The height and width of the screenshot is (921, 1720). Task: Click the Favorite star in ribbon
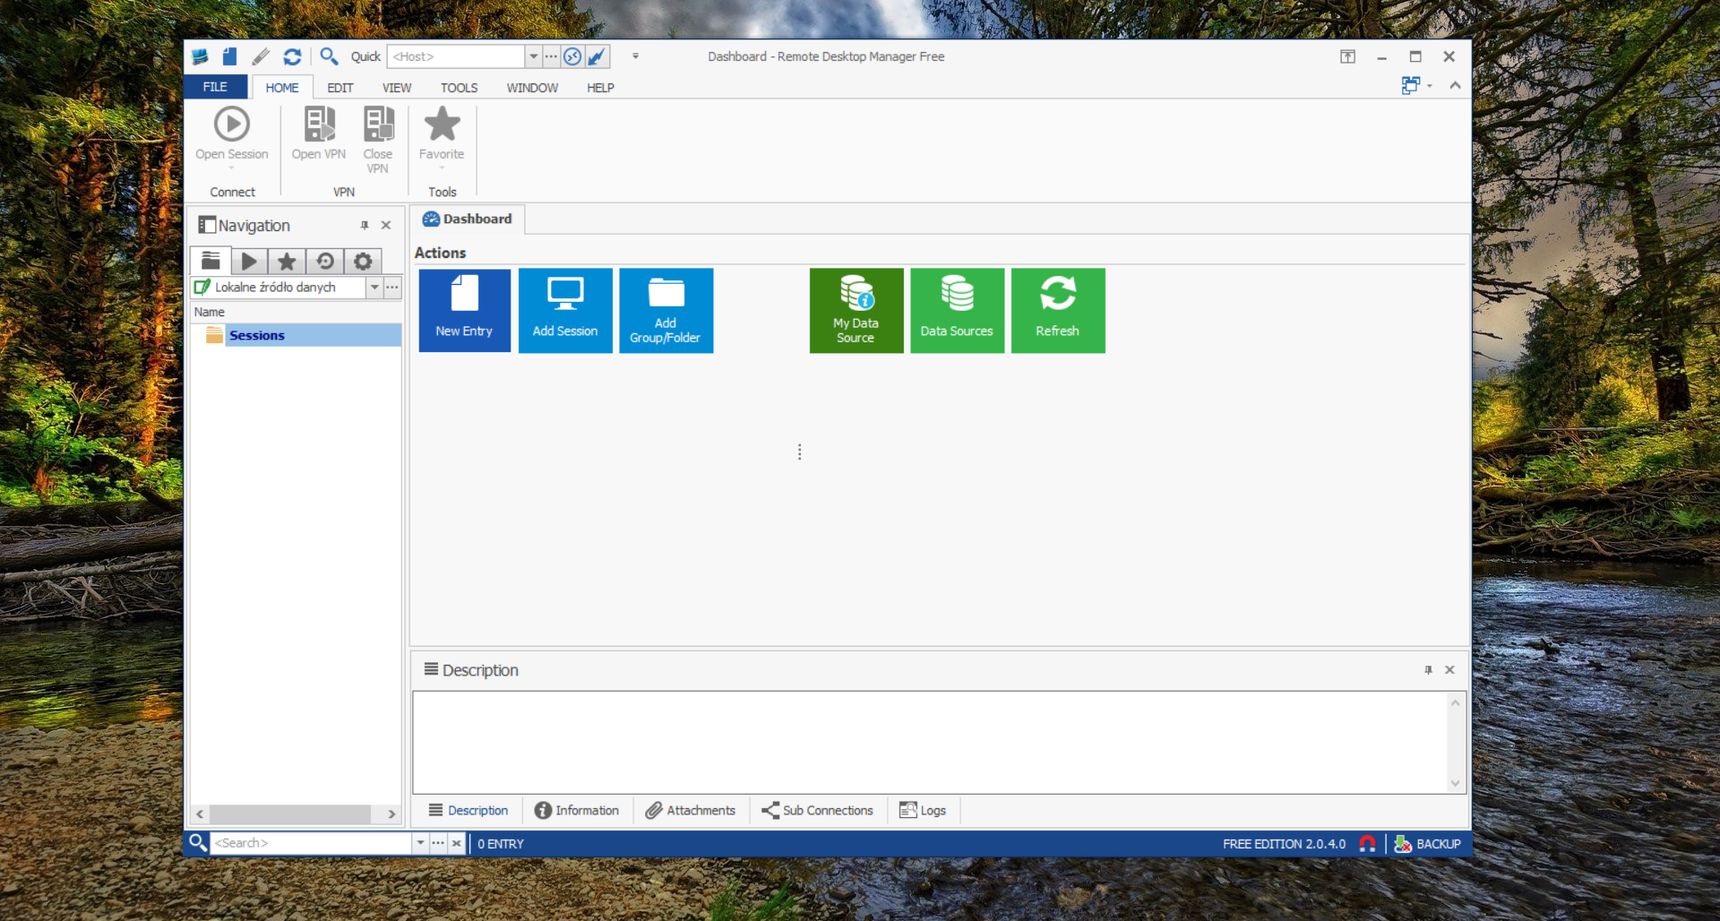pos(441,124)
